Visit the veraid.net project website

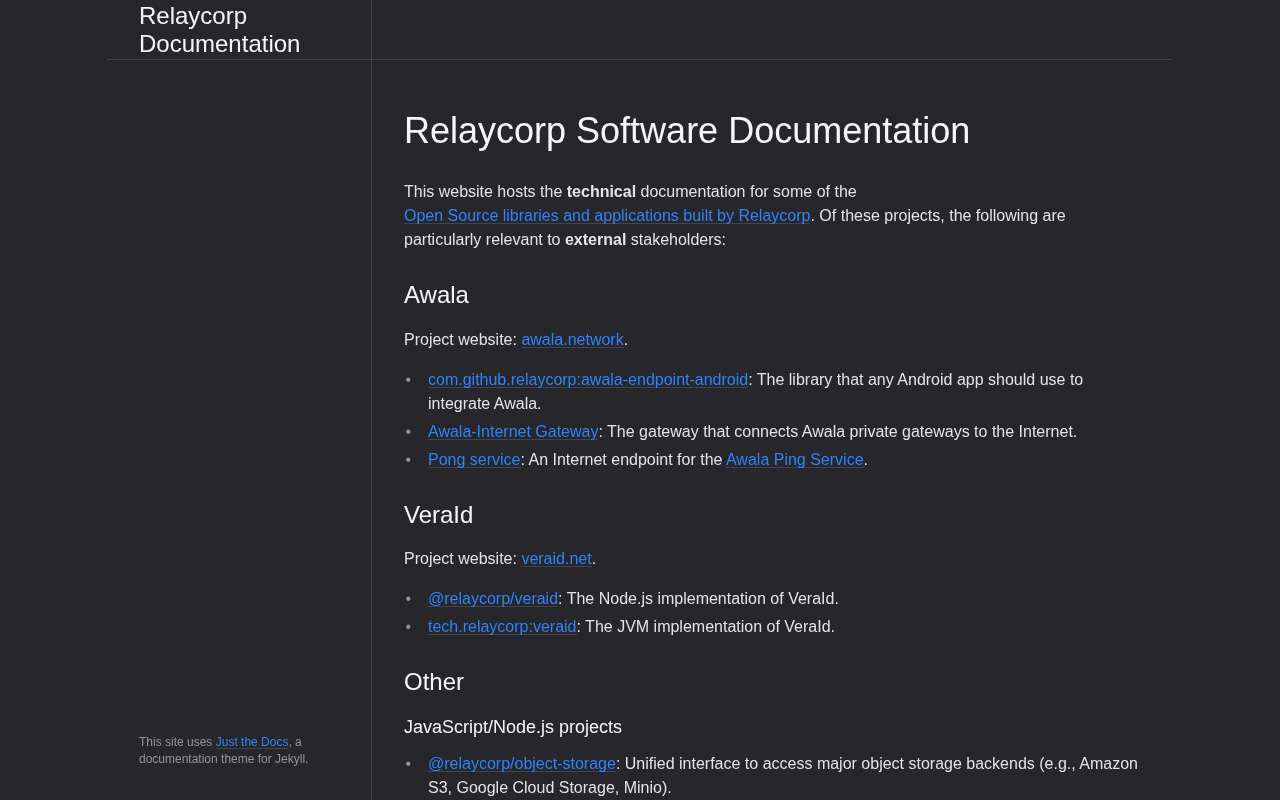tap(556, 559)
